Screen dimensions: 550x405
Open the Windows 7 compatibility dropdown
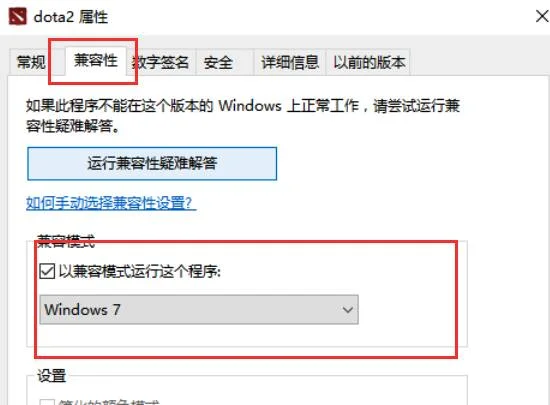199,310
